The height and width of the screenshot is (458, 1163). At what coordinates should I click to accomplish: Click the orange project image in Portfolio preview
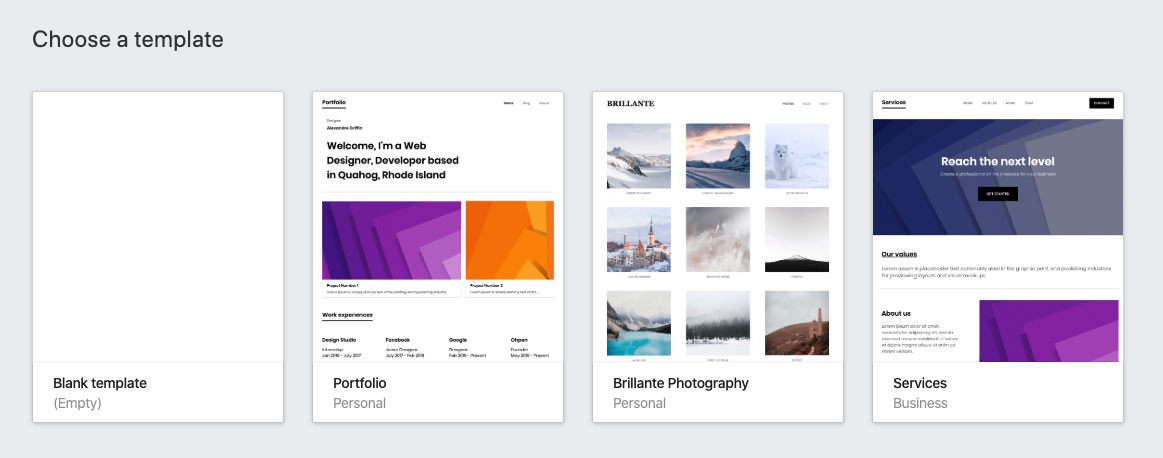click(x=510, y=241)
